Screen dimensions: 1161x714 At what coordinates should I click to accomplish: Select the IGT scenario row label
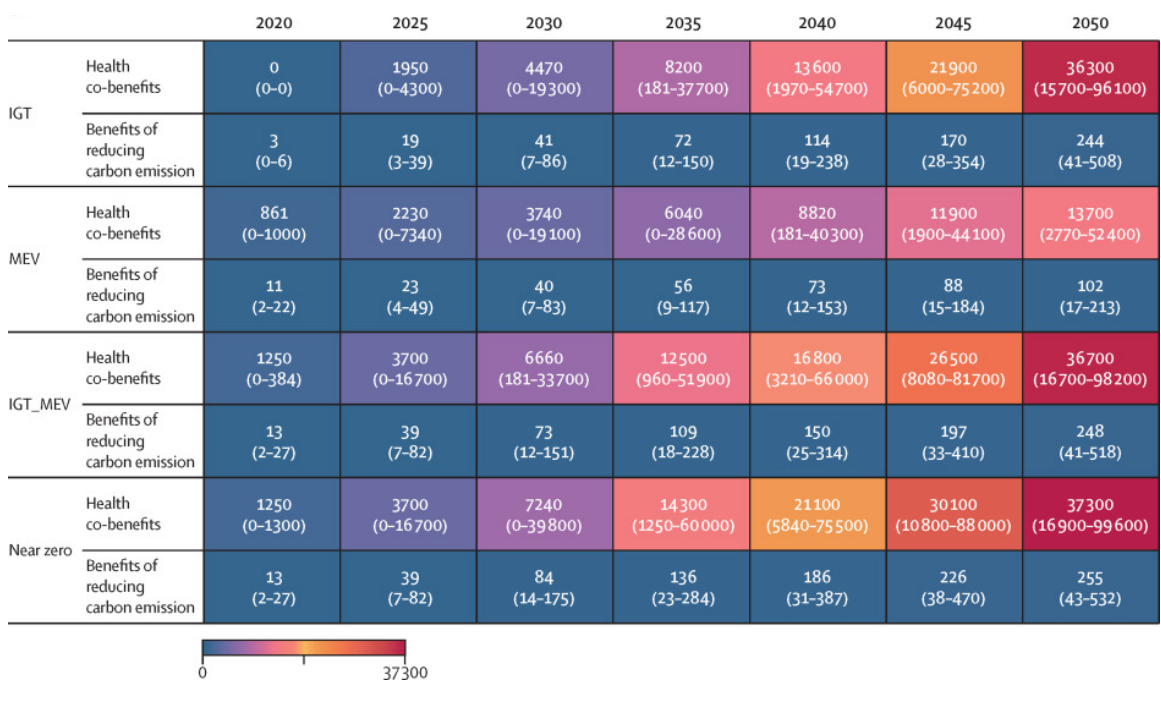(x=21, y=113)
